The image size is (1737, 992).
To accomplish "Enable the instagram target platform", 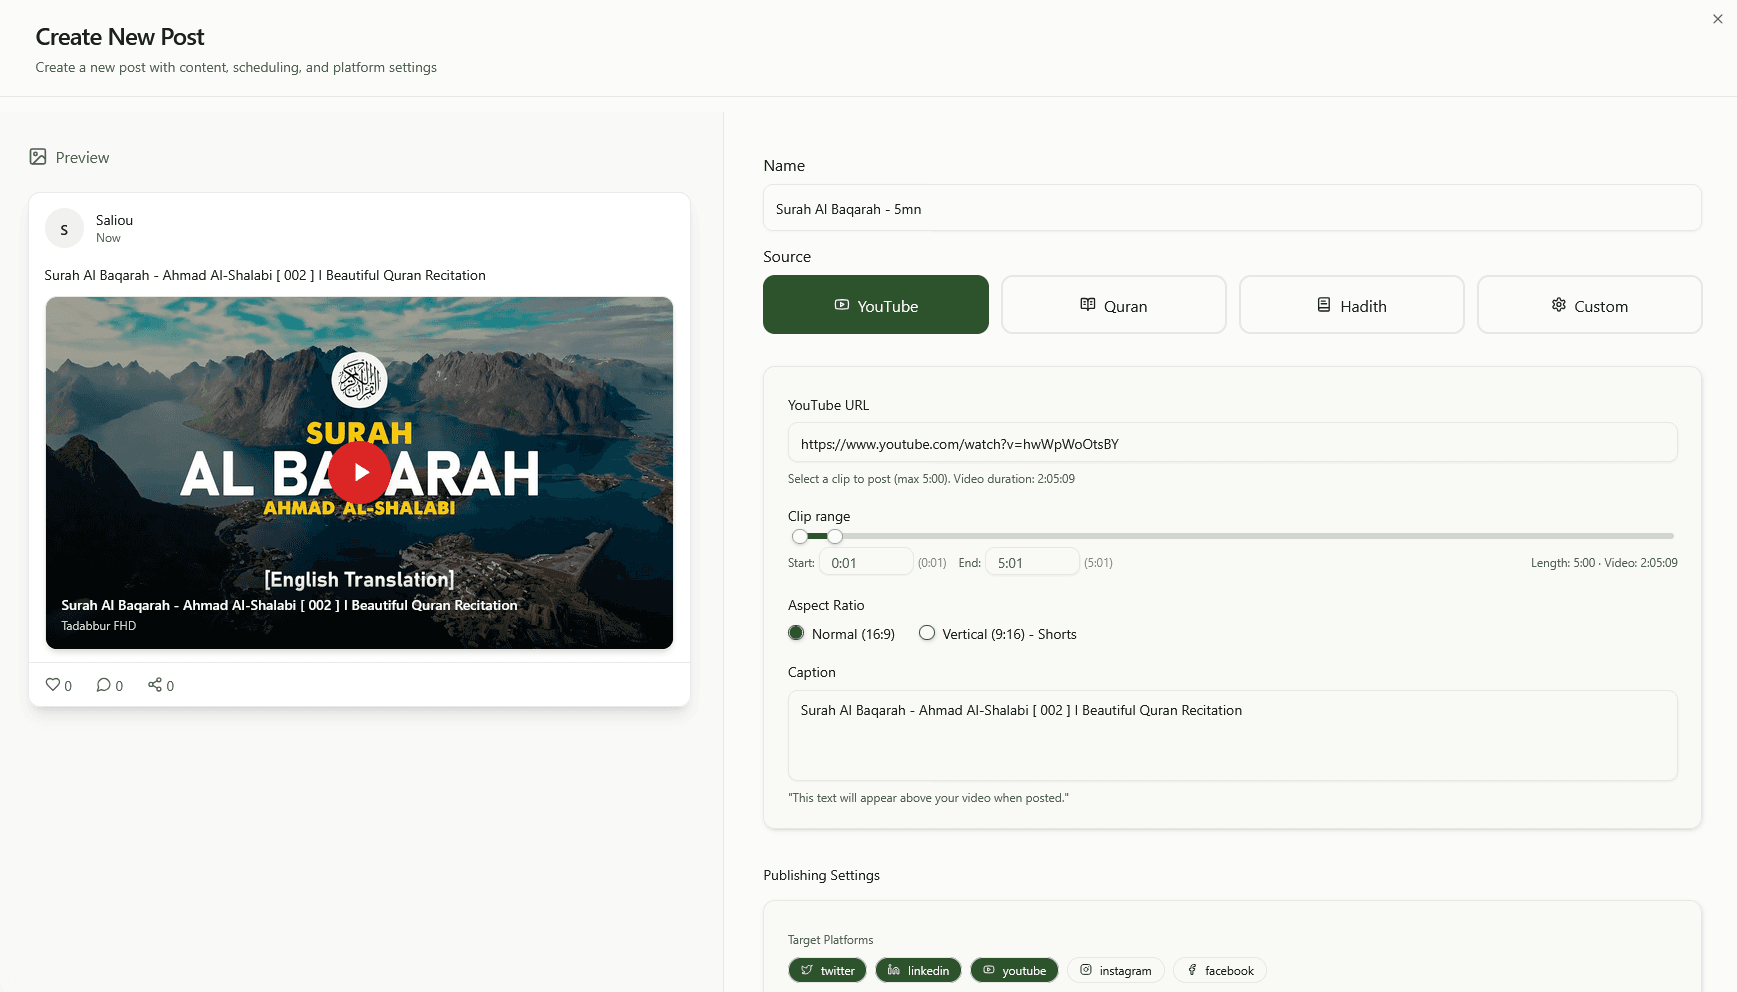I will pyautogui.click(x=1115, y=970).
